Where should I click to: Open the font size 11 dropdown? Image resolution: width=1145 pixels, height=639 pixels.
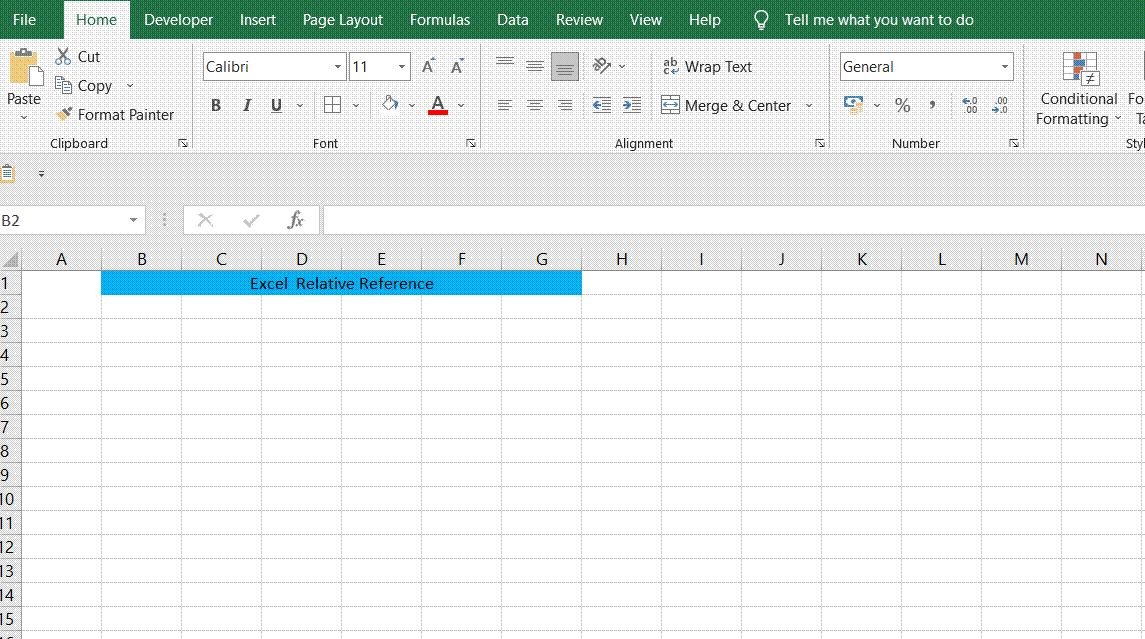402,66
